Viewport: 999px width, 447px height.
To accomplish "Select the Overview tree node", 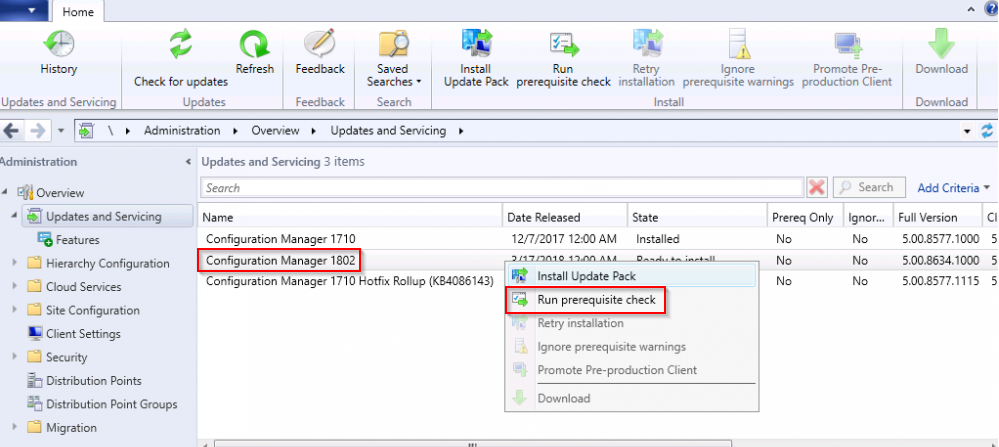I will pyautogui.click(x=60, y=193).
